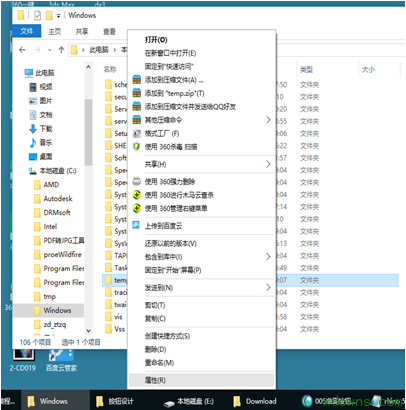Sort by the 名称 column header
406x410 pixels.
[x=110, y=69]
